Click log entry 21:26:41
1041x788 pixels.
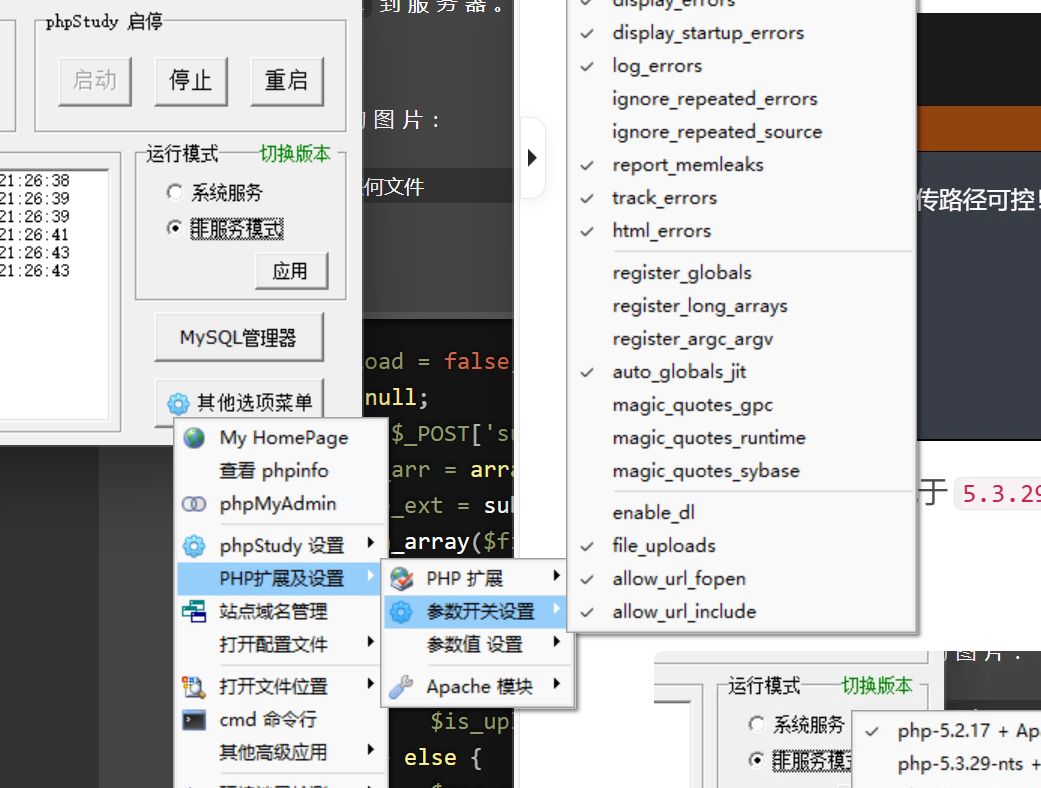click(35, 234)
